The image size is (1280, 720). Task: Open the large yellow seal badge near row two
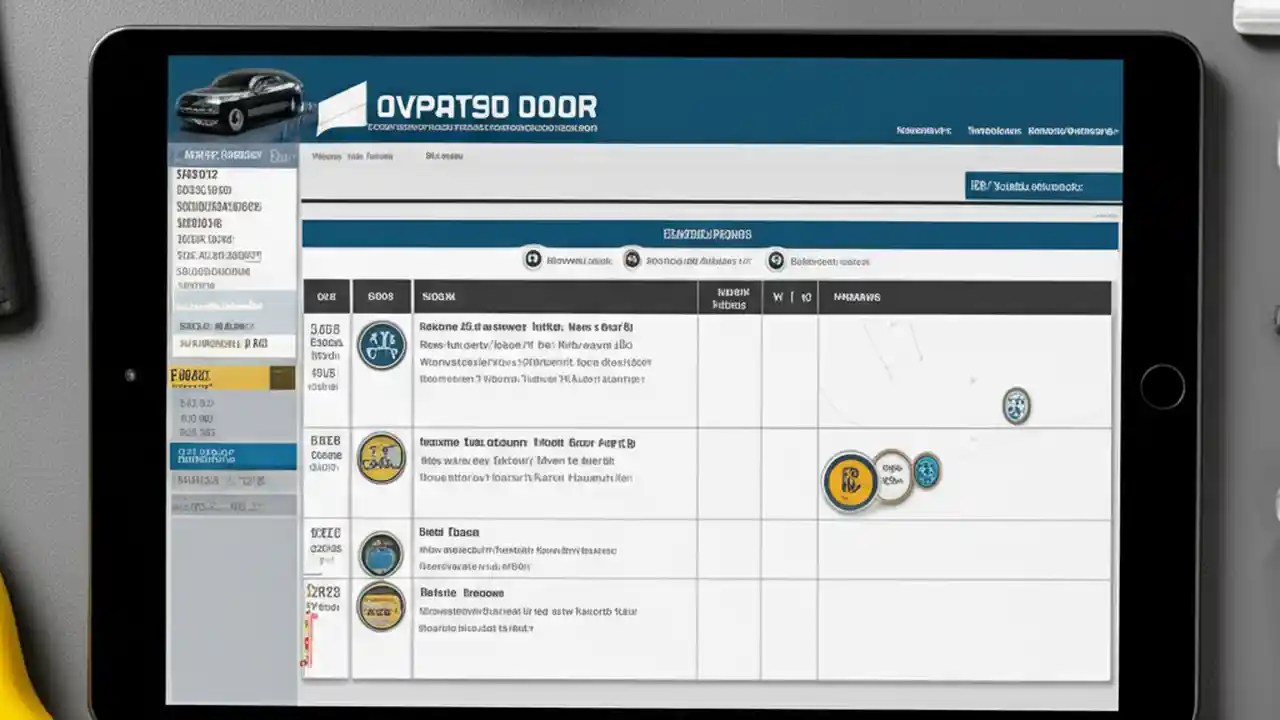(x=851, y=481)
